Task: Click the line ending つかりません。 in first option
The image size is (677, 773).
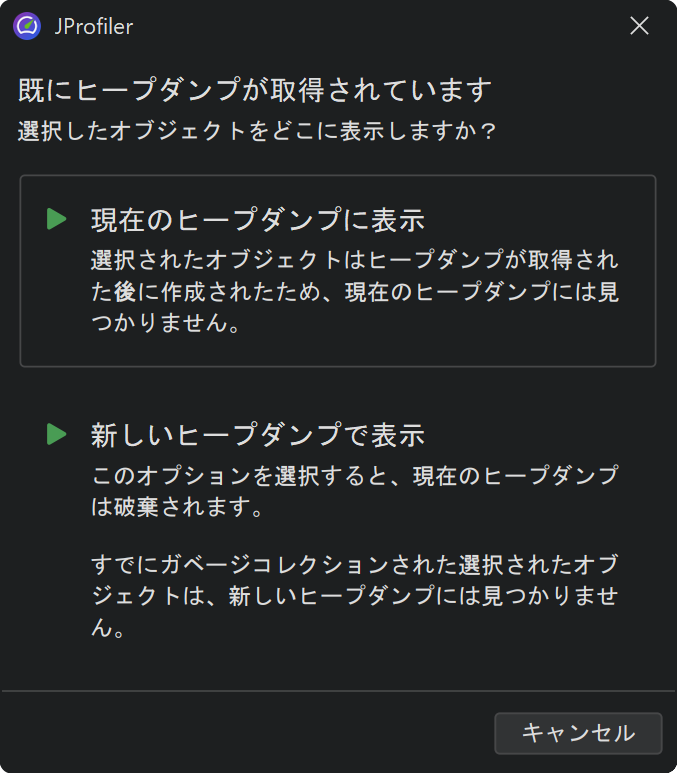Action: 165,326
